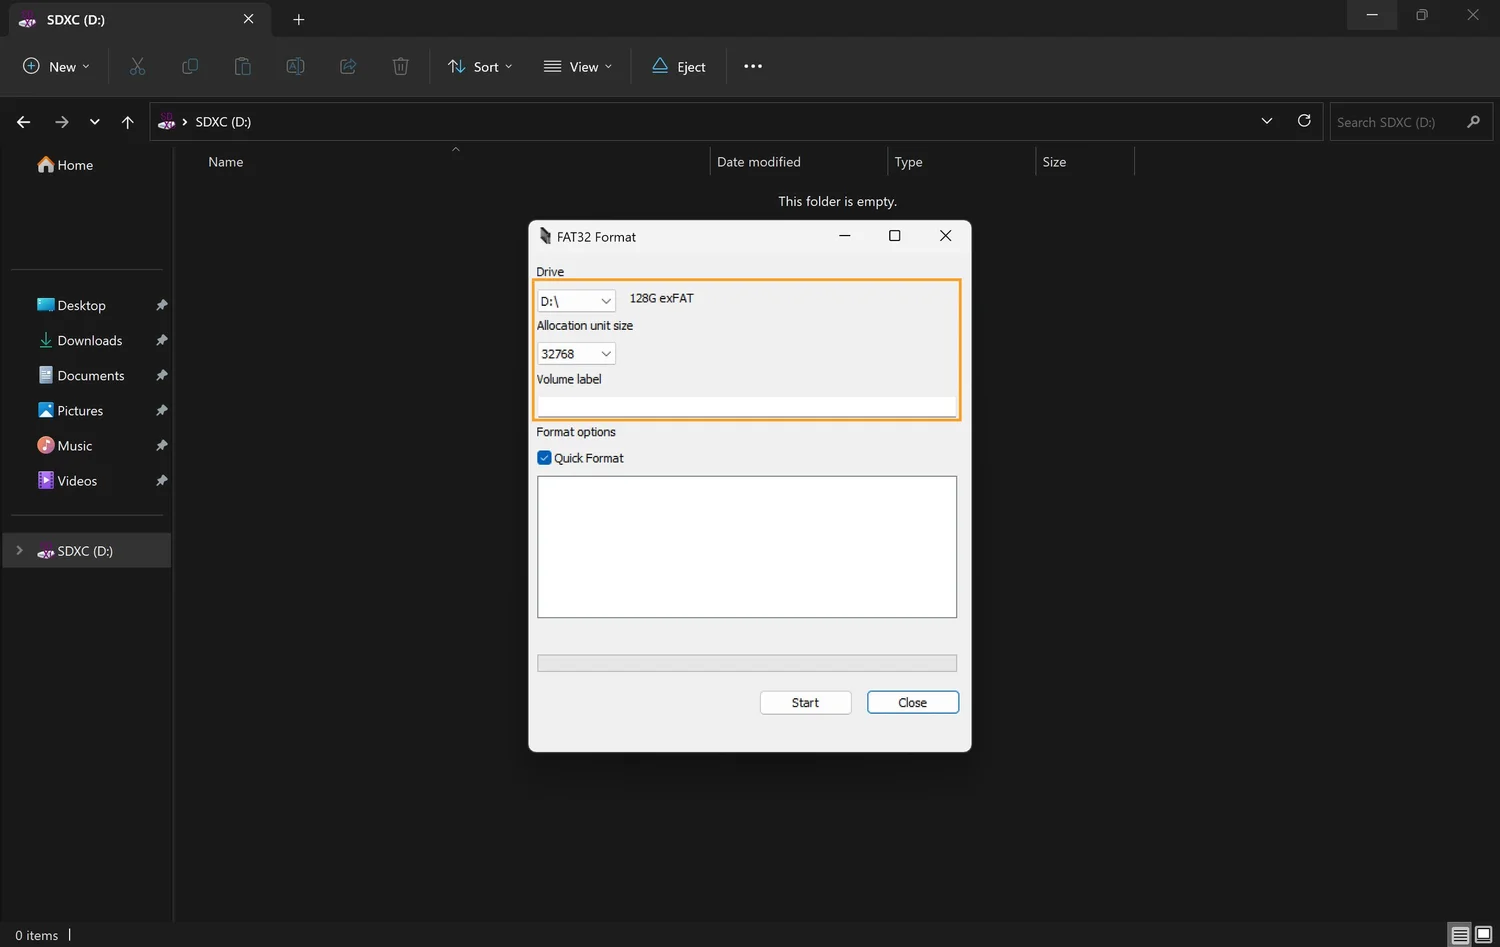The width and height of the screenshot is (1500, 947).
Task: Start formatting the drive
Action: click(805, 702)
